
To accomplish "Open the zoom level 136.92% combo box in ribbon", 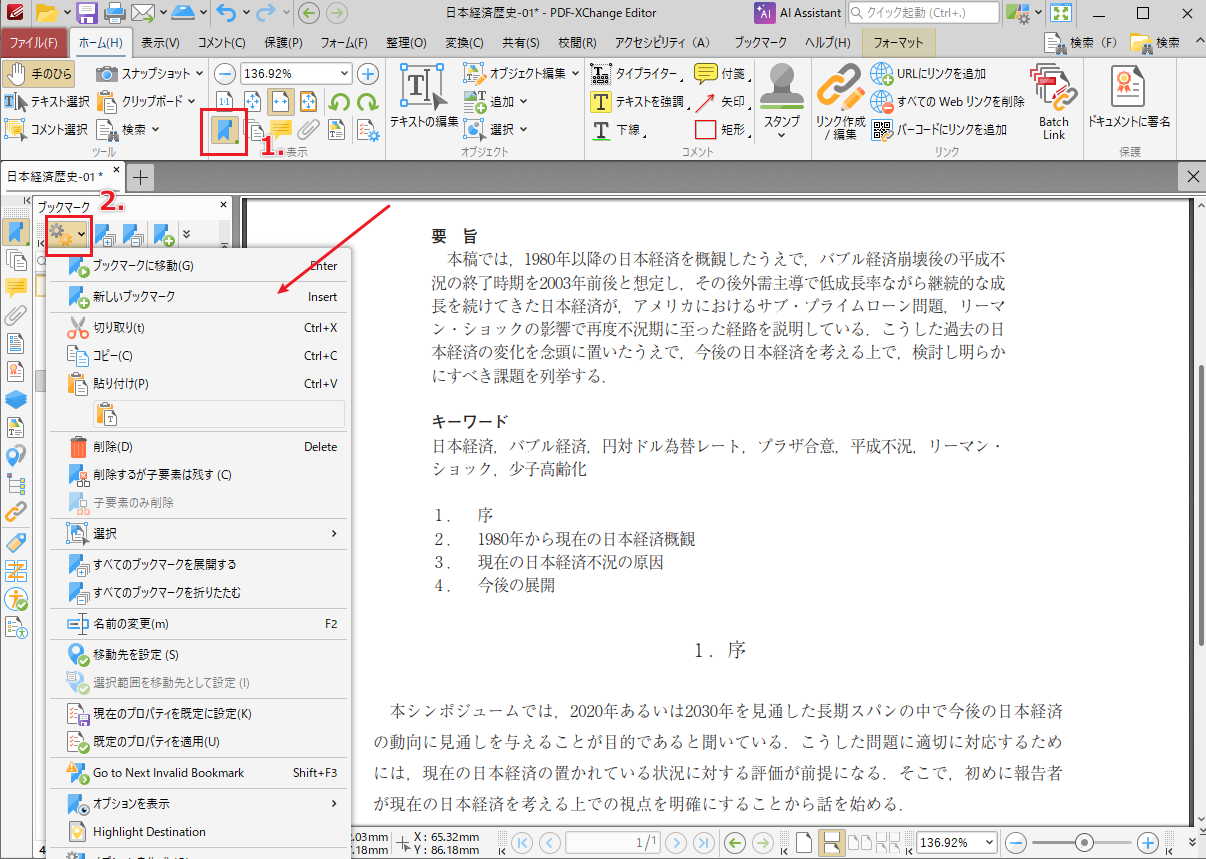I will pyautogui.click(x=296, y=74).
